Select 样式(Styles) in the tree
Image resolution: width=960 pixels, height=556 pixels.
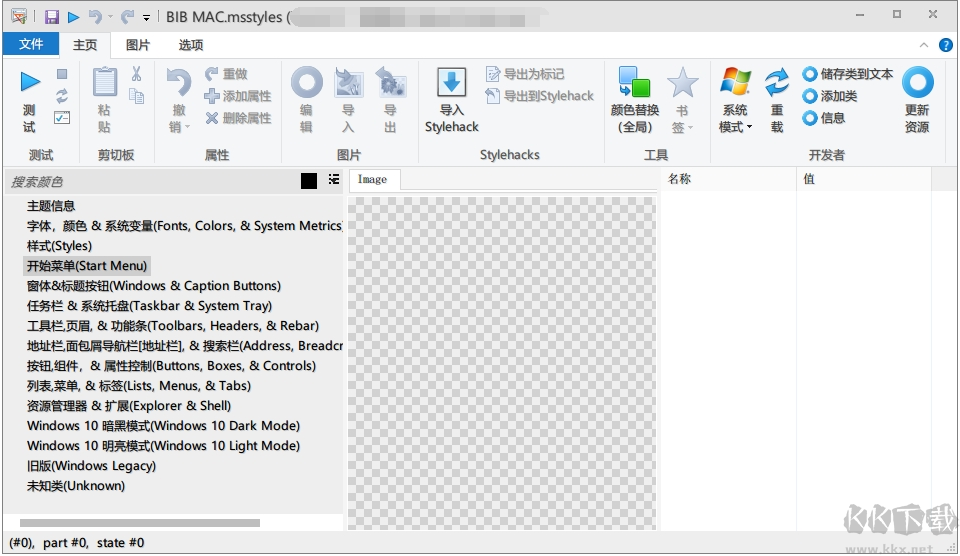point(59,246)
